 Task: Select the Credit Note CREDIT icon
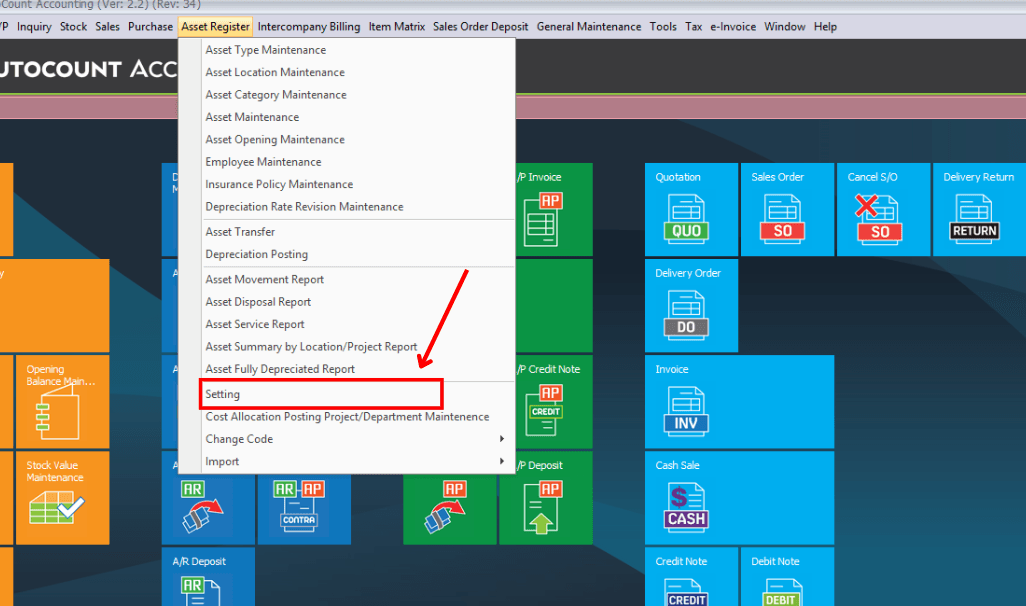tap(690, 580)
